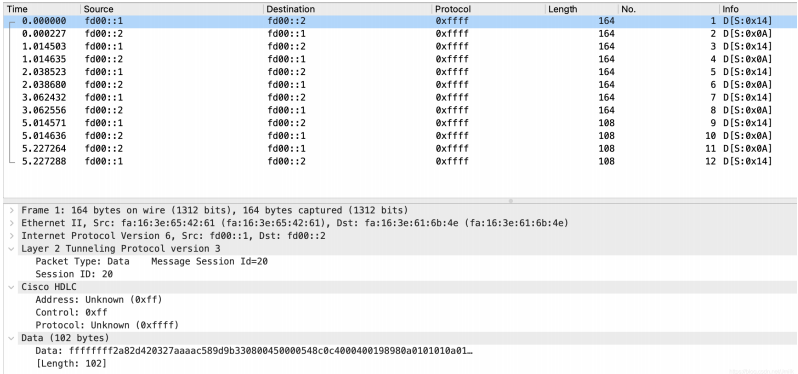Sort packets by Time column header
The image size is (798, 374).
[42, 9]
